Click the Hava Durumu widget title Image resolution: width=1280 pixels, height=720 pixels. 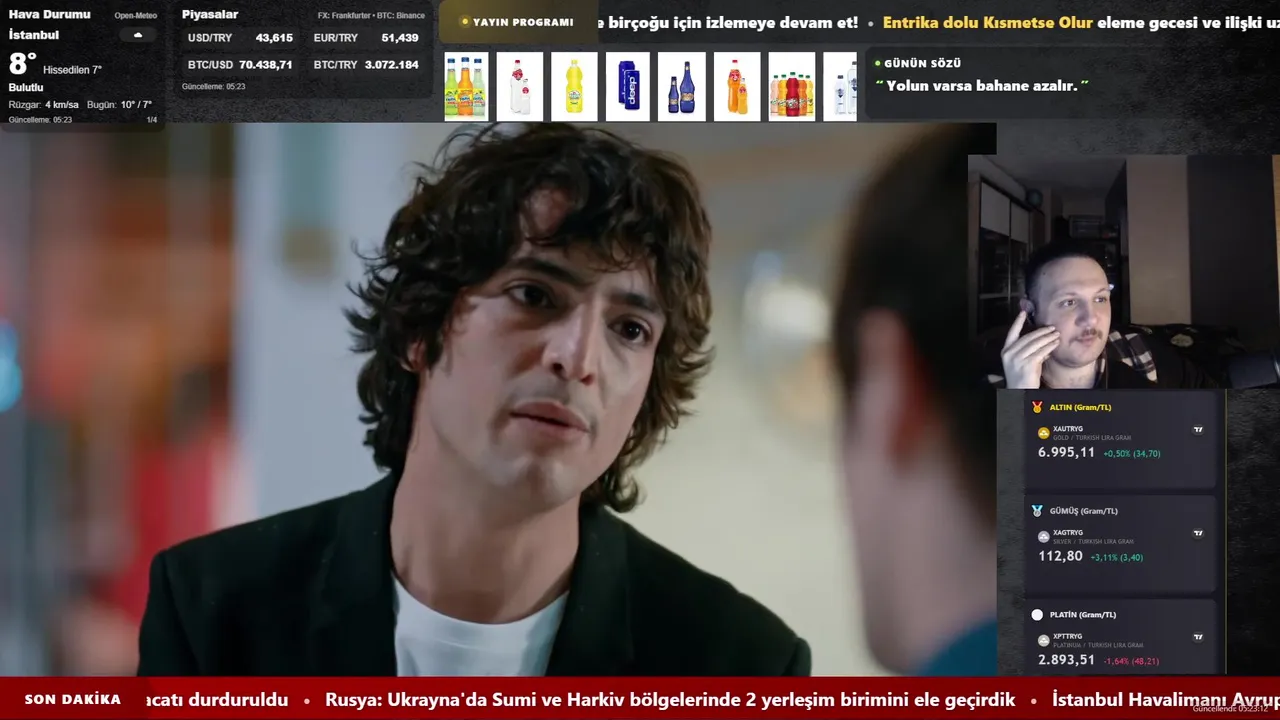[49, 14]
